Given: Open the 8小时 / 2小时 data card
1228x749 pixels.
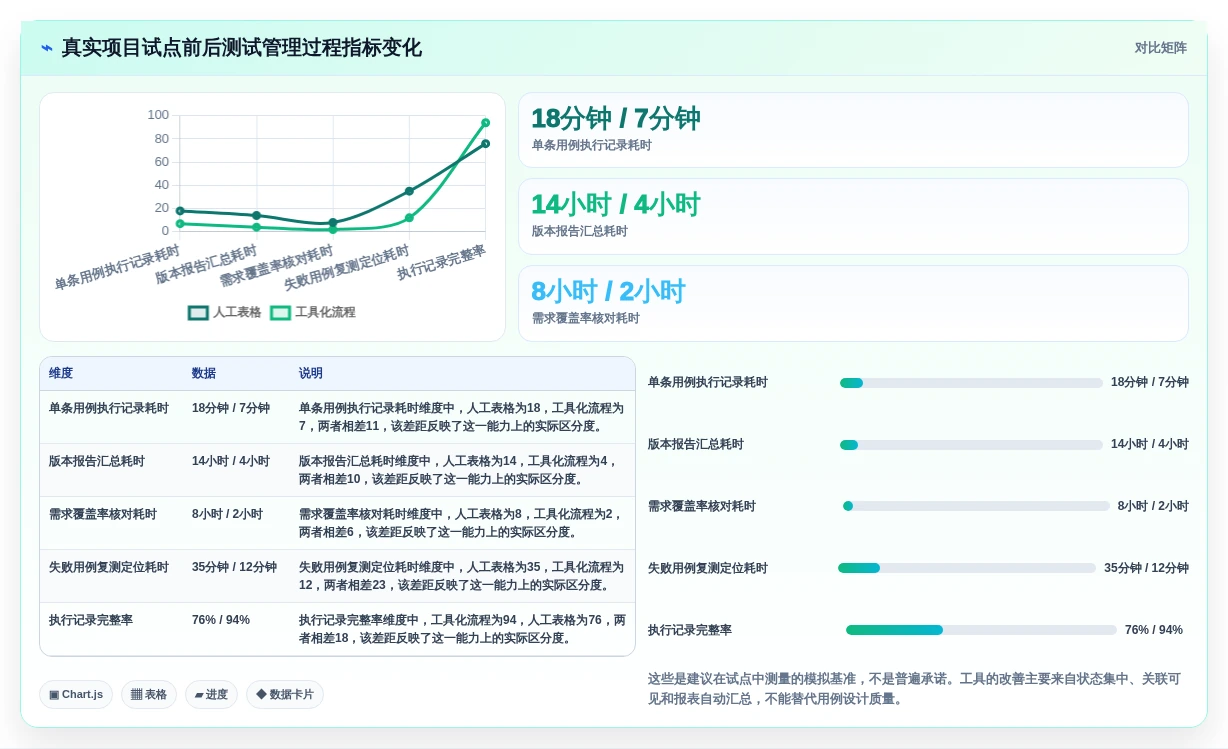Looking at the screenshot, I should [x=853, y=303].
